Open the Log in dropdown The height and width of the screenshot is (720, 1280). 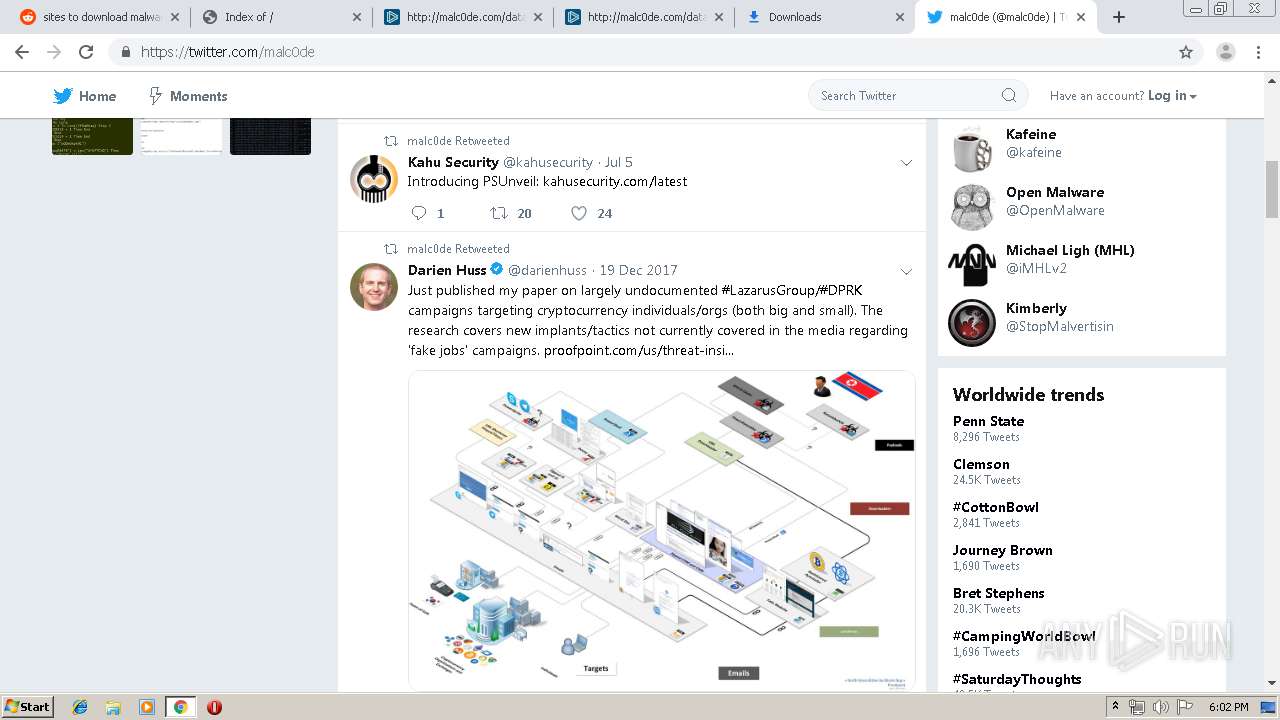click(1172, 96)
